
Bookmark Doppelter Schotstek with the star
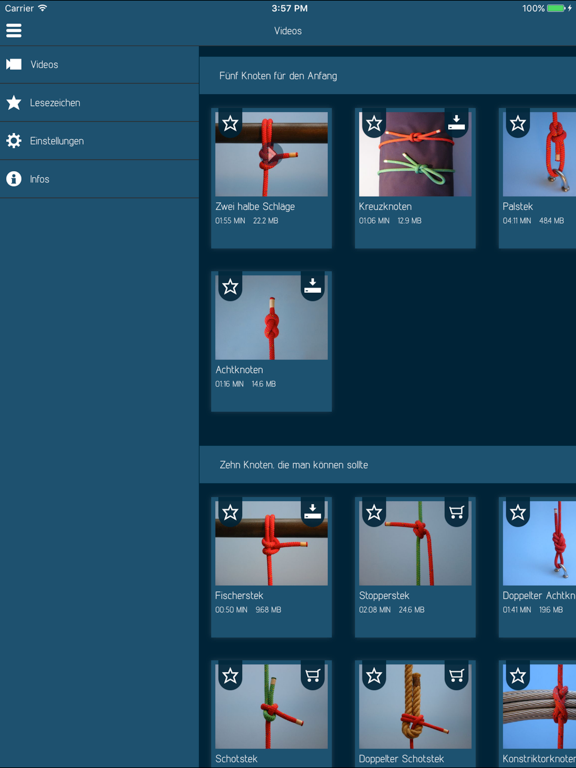(374, 676)
